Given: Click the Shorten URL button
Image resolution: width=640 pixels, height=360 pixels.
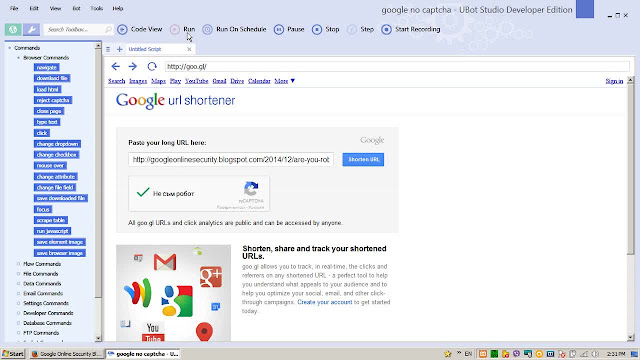Looking at the screenshot, I should coord(363,160).
